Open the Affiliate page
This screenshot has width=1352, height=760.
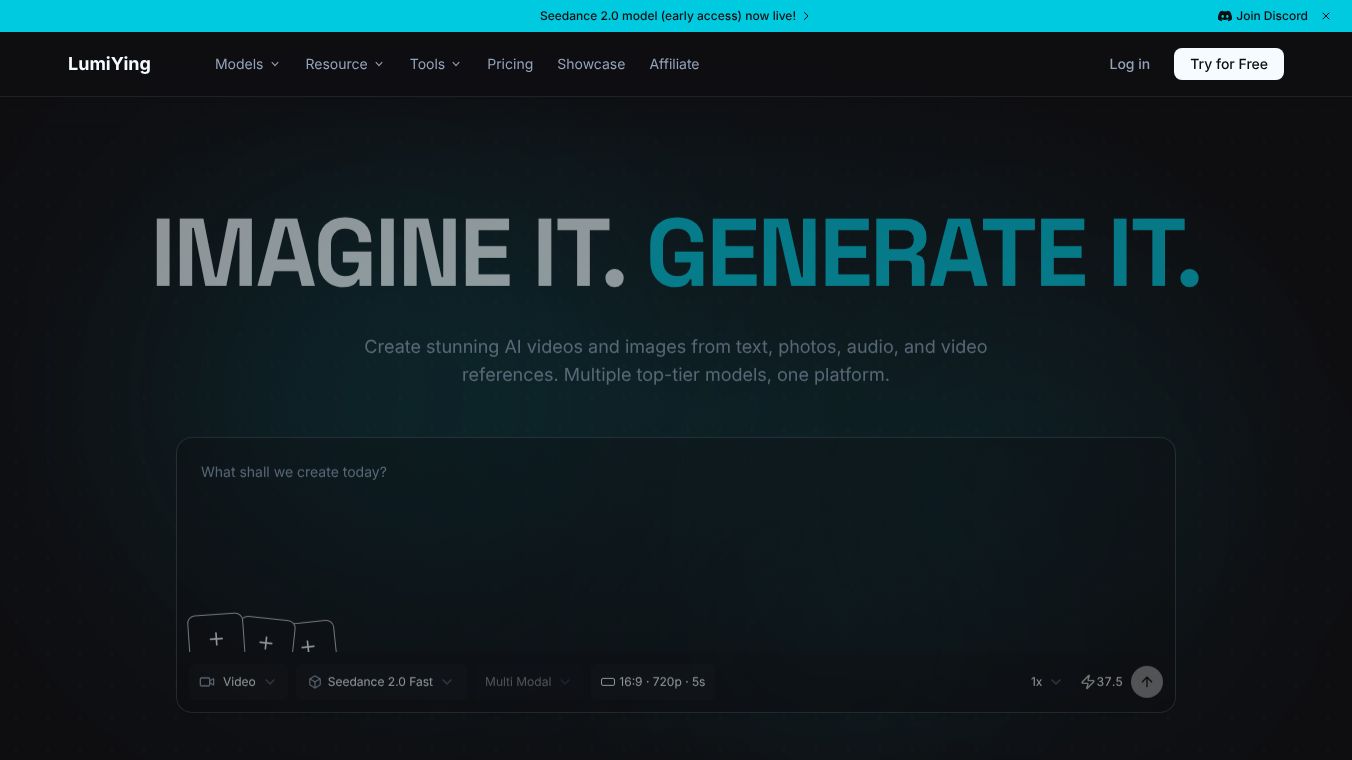(674, 64)
